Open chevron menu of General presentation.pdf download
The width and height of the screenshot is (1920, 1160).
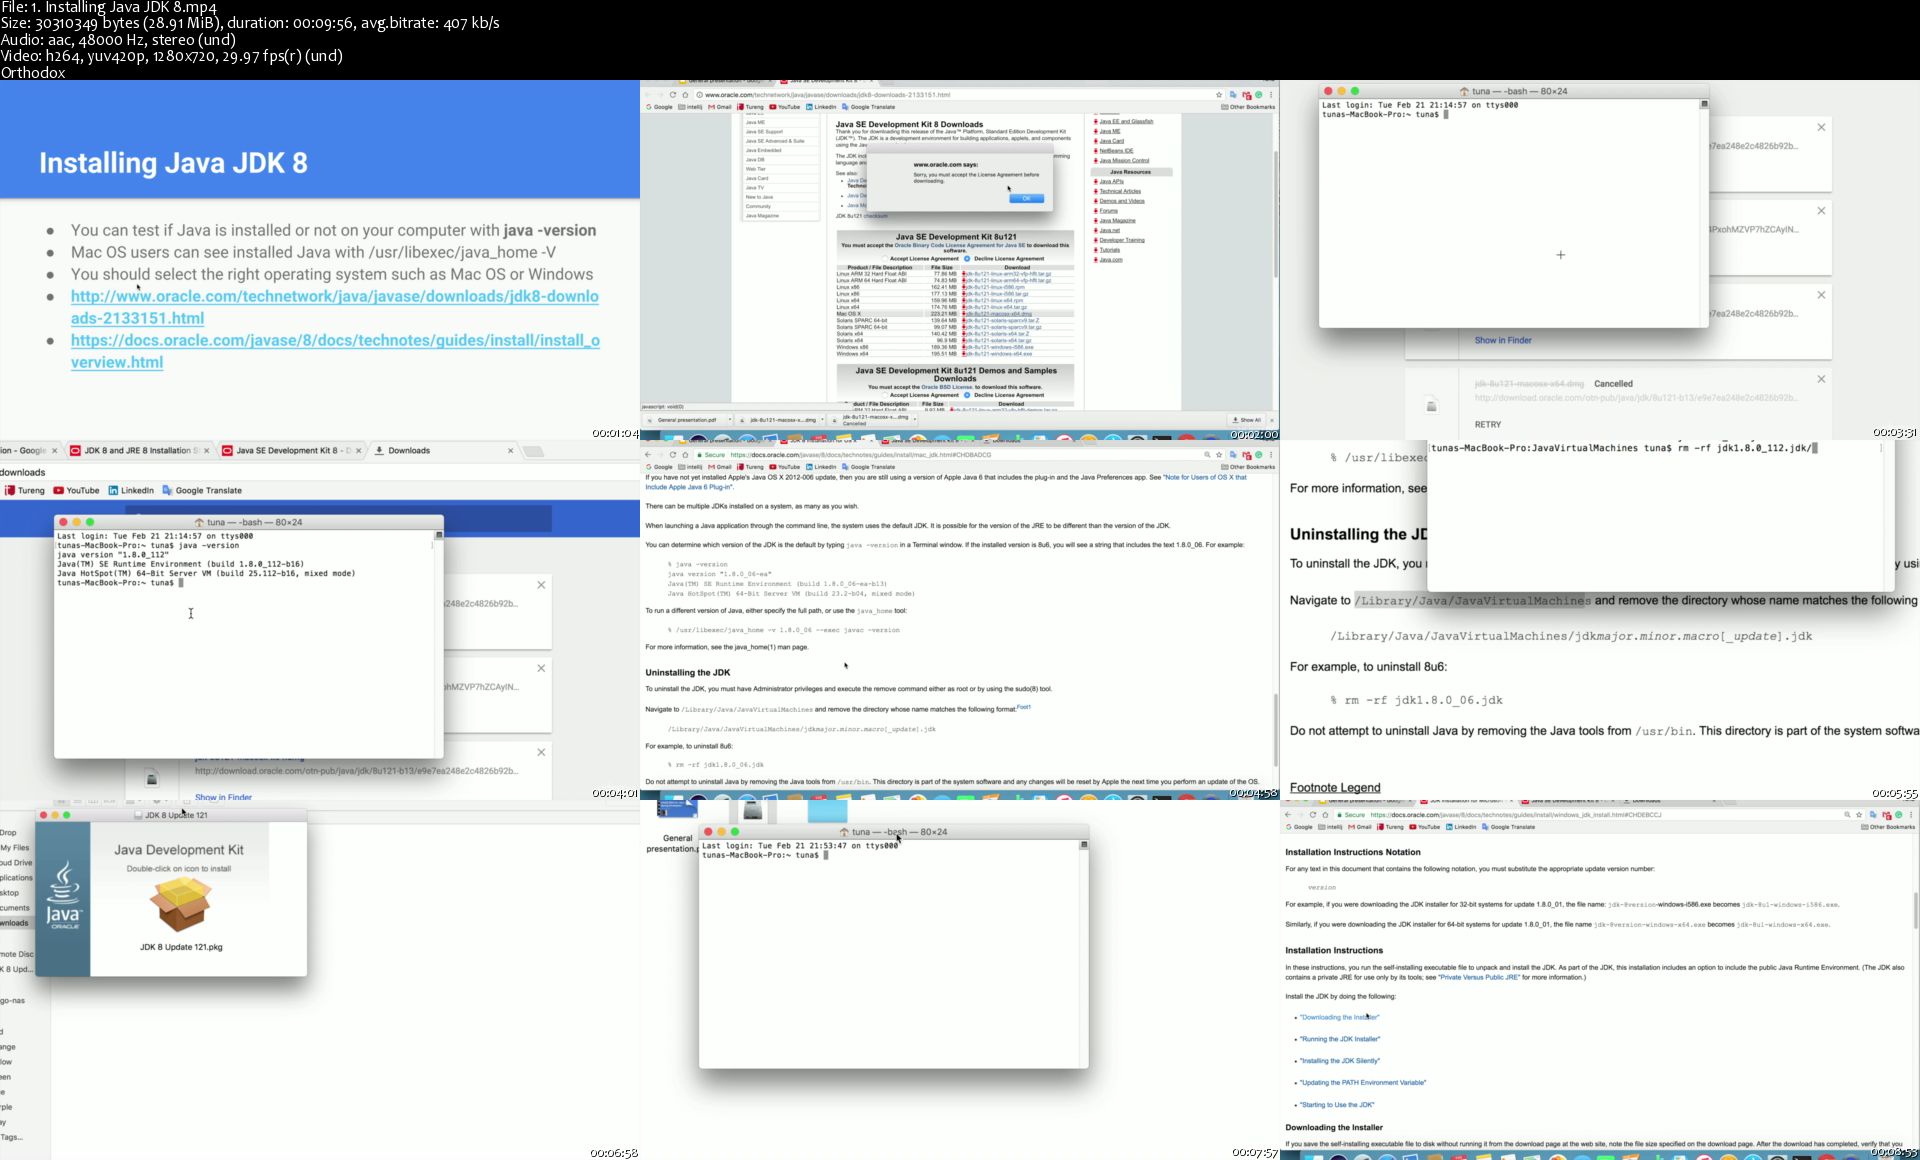tap(730, 420)
